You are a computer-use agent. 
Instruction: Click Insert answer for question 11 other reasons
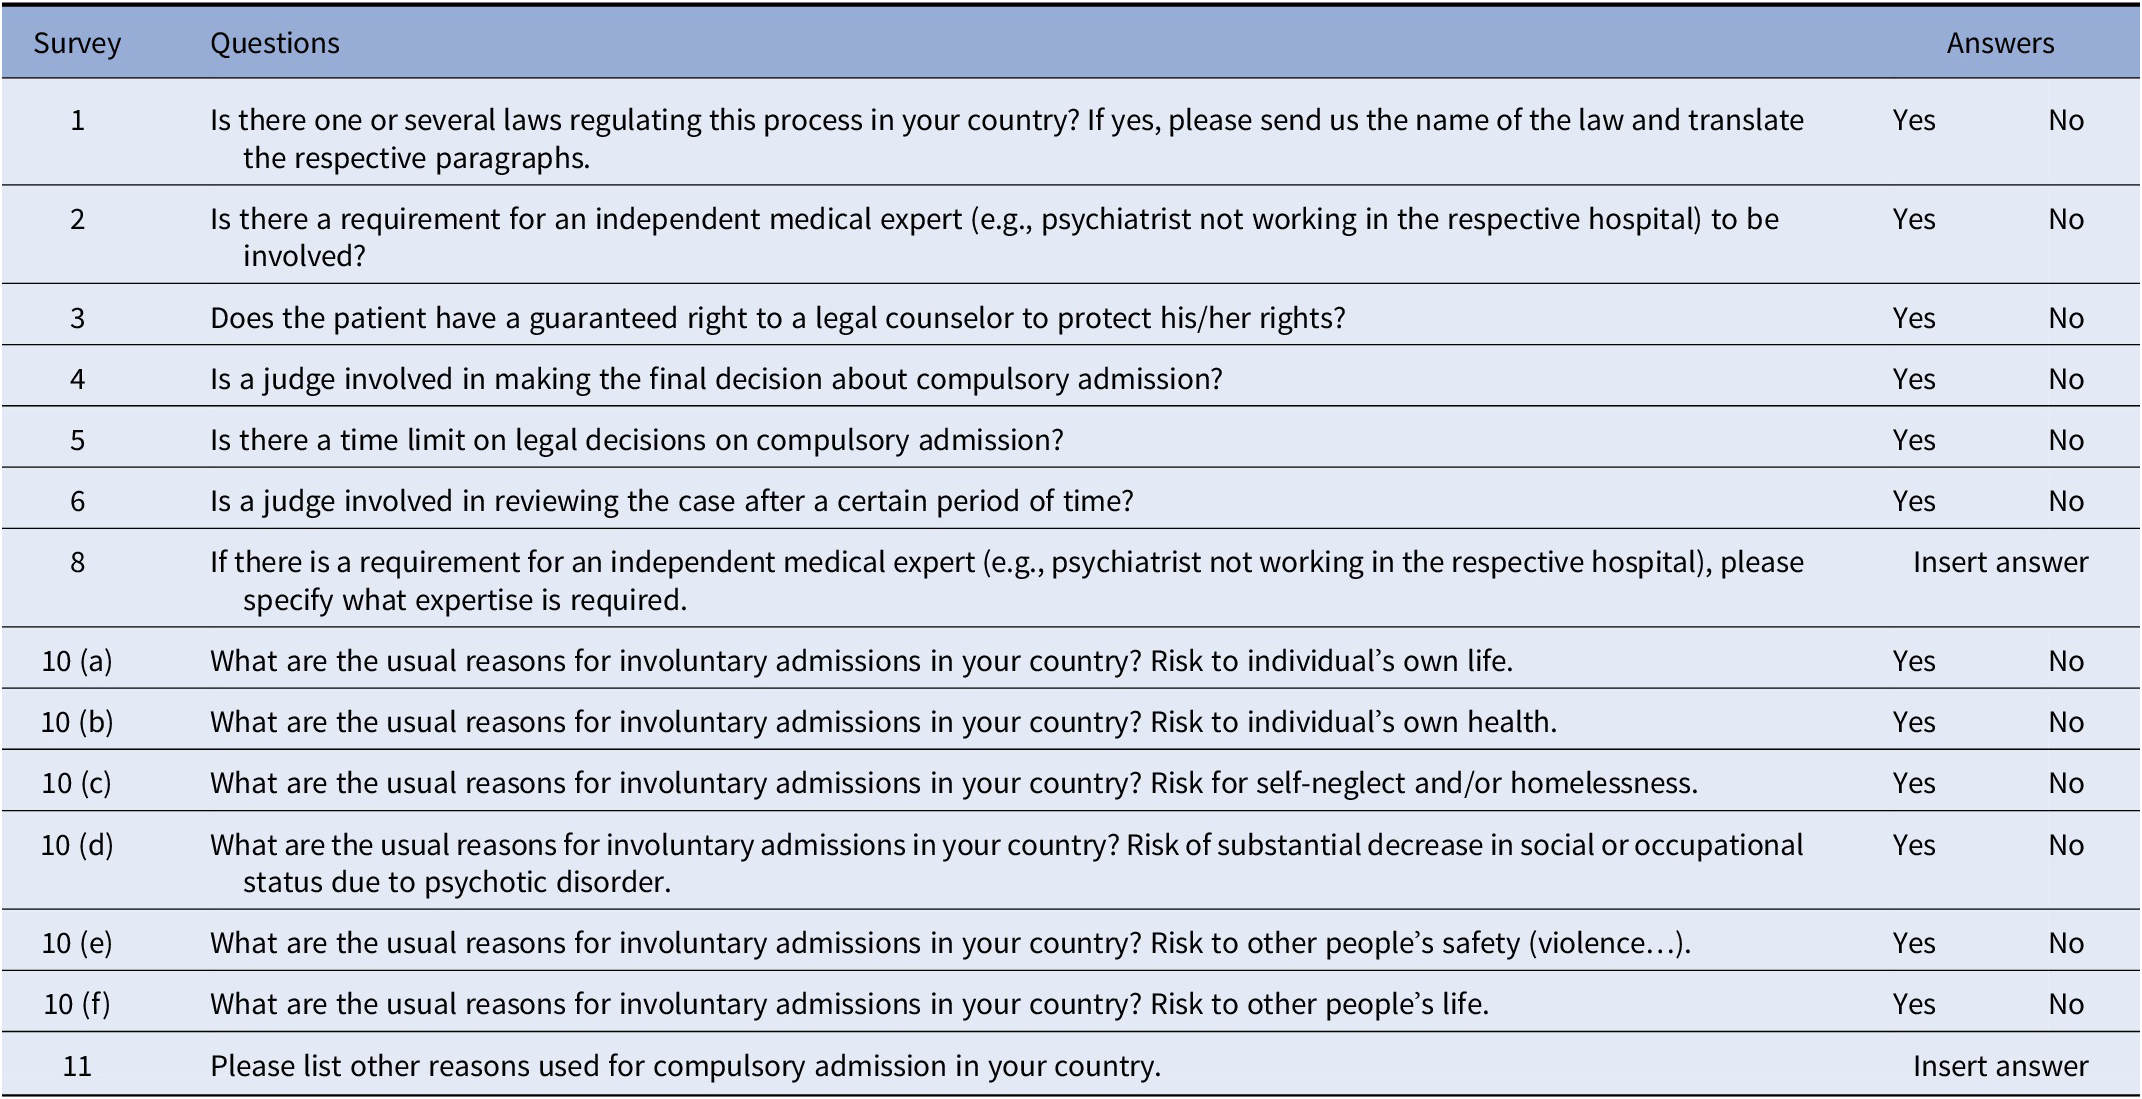click(x=2000, y=1067)
